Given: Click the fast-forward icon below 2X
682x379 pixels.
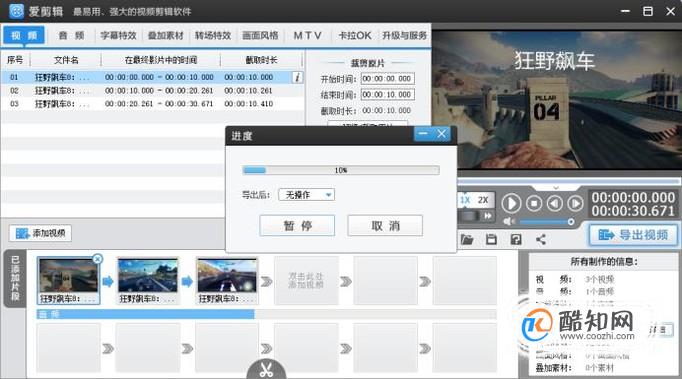Looking at the screenshot, I should point(488,216).
